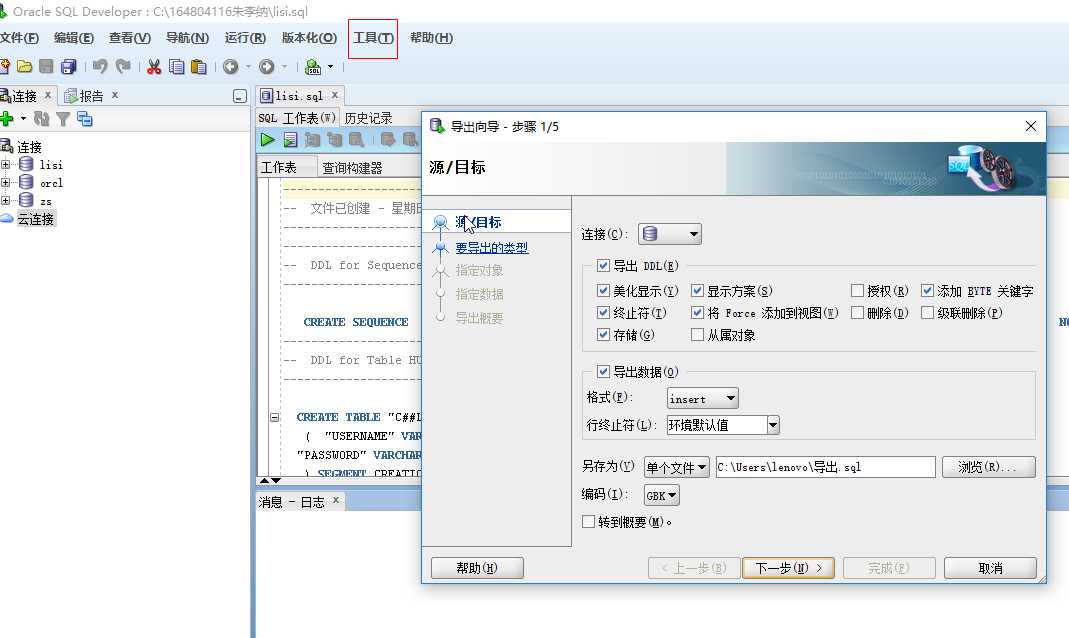Click the green New Connection plus icon
Image resolution: width=1069 pixels, height=638 pixels.
tap(7, 119)
